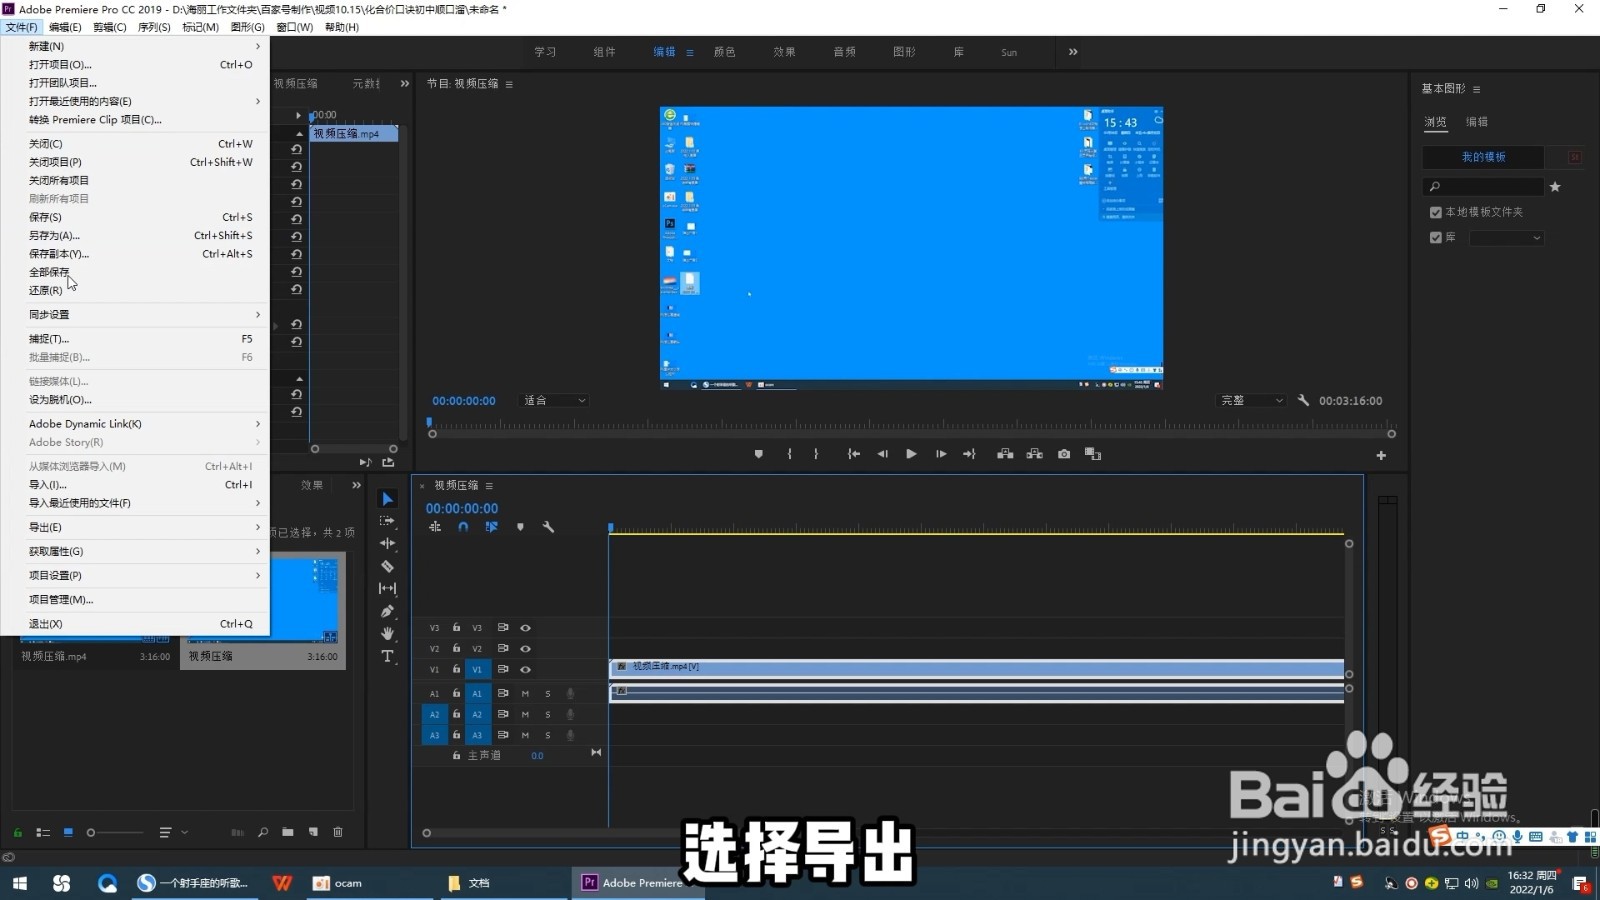Viewport: 1600px width, 900px height.
Task: Open the program monitor panel menu
Action: click(509, 84)
